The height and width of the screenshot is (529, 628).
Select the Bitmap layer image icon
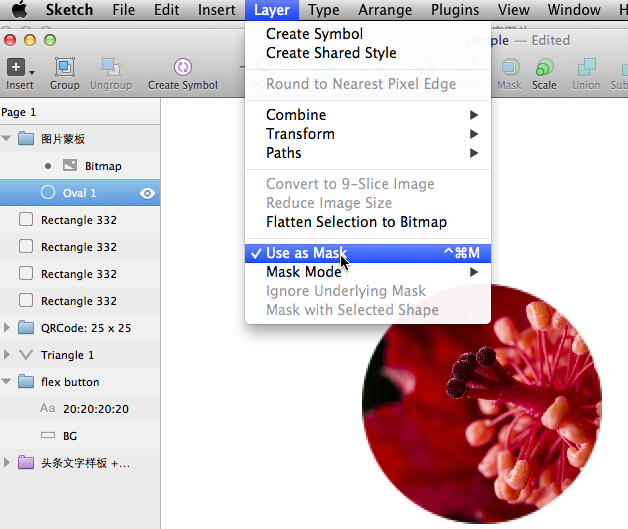coord(70,165)
